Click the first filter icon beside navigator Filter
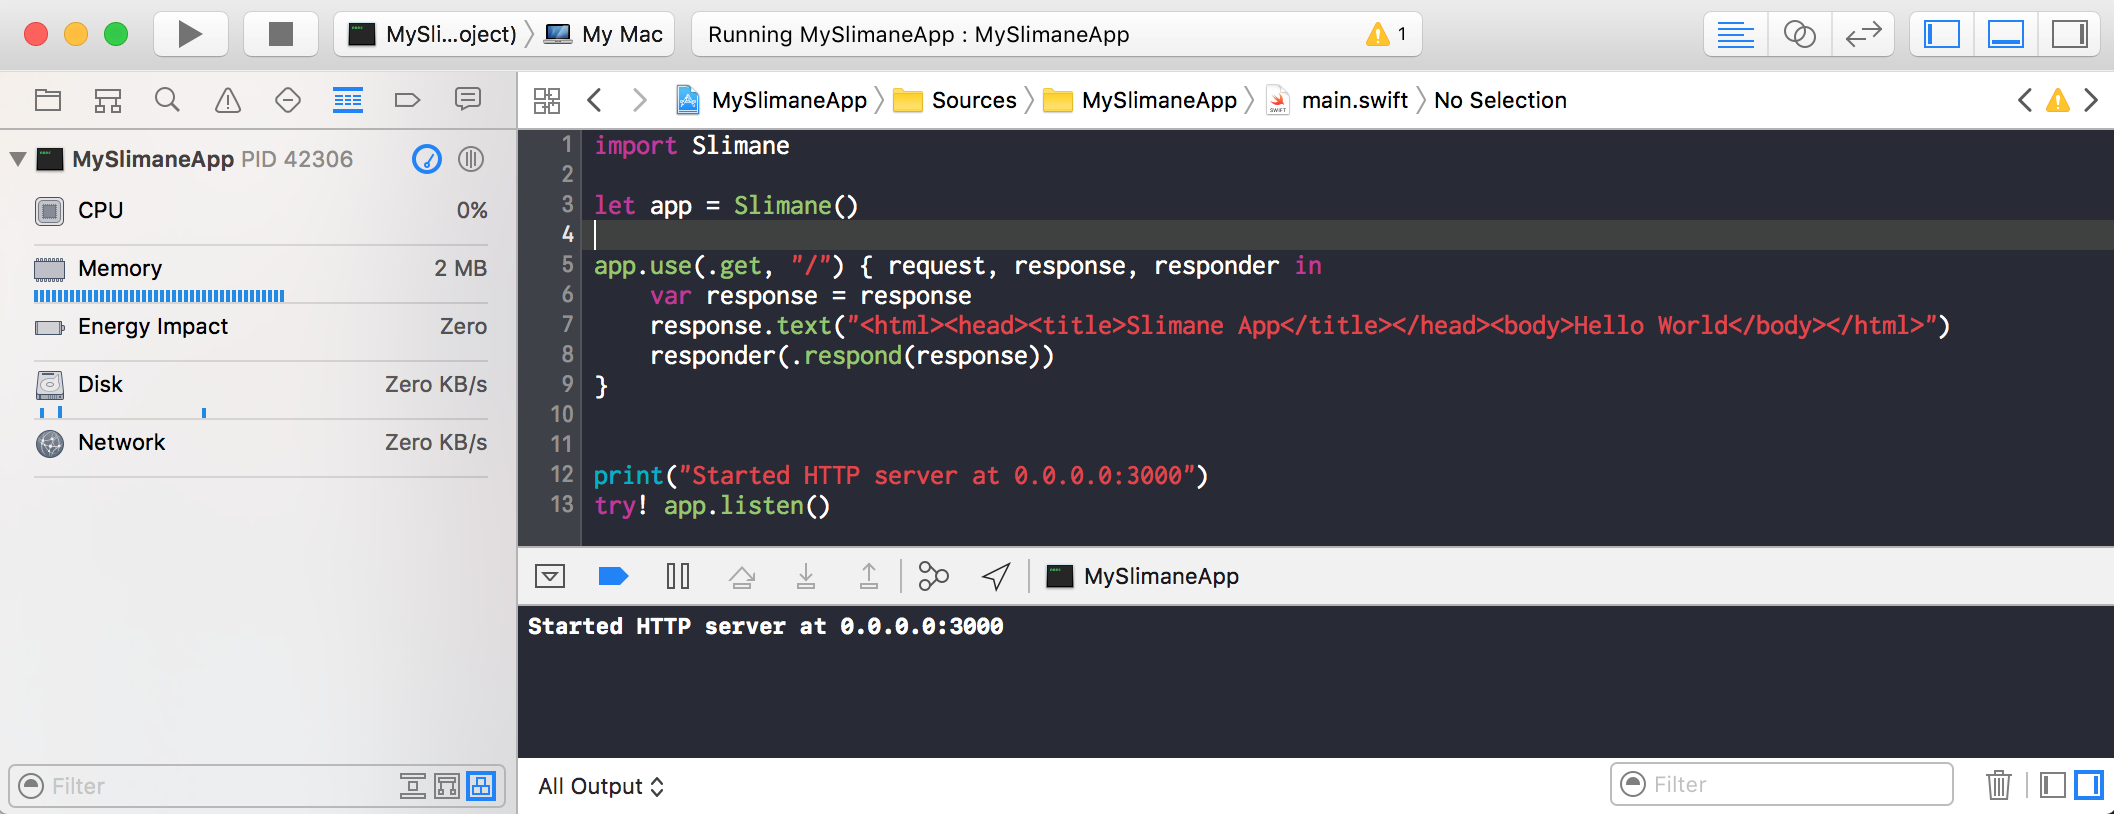This screenshot has width=2114, height=814. pos(413,786)
